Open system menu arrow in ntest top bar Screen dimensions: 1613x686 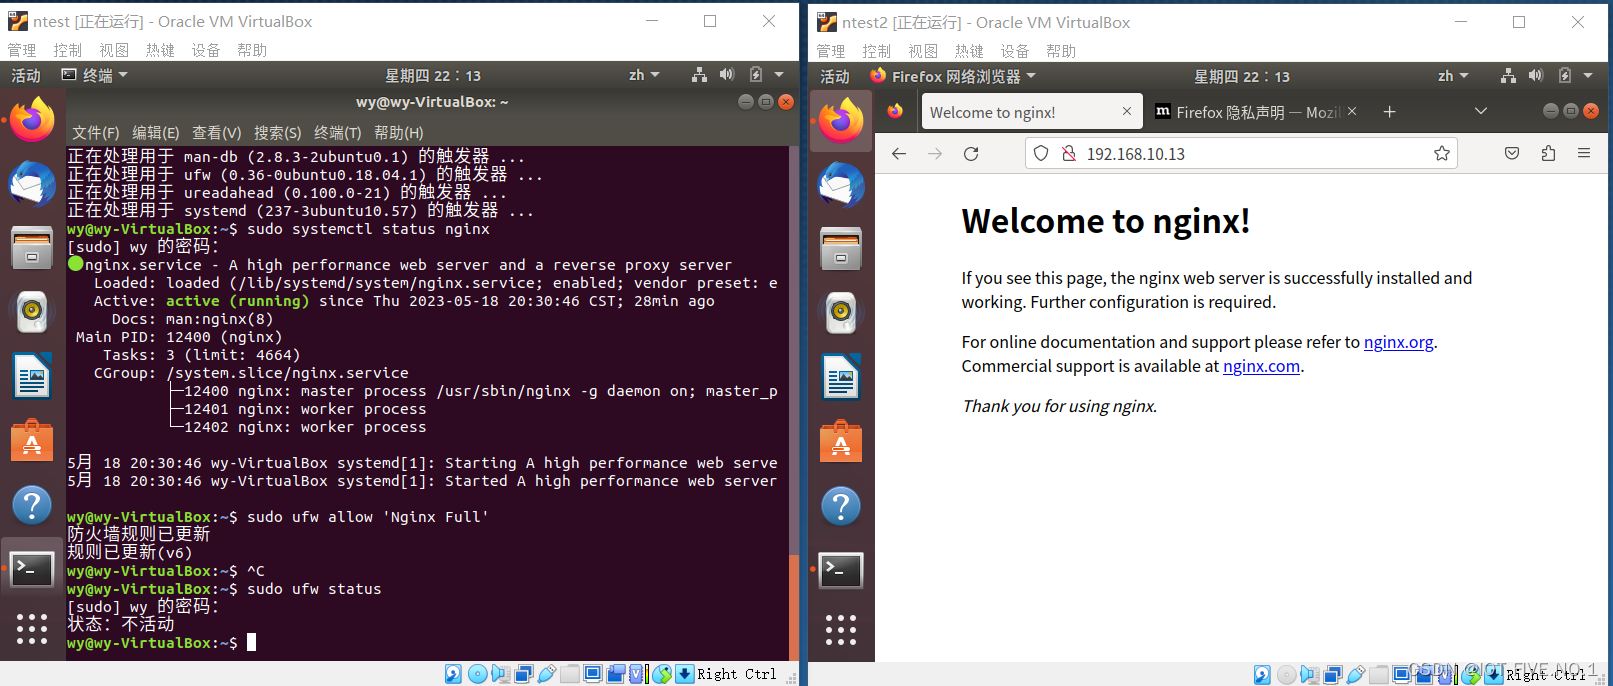[779, 75]
